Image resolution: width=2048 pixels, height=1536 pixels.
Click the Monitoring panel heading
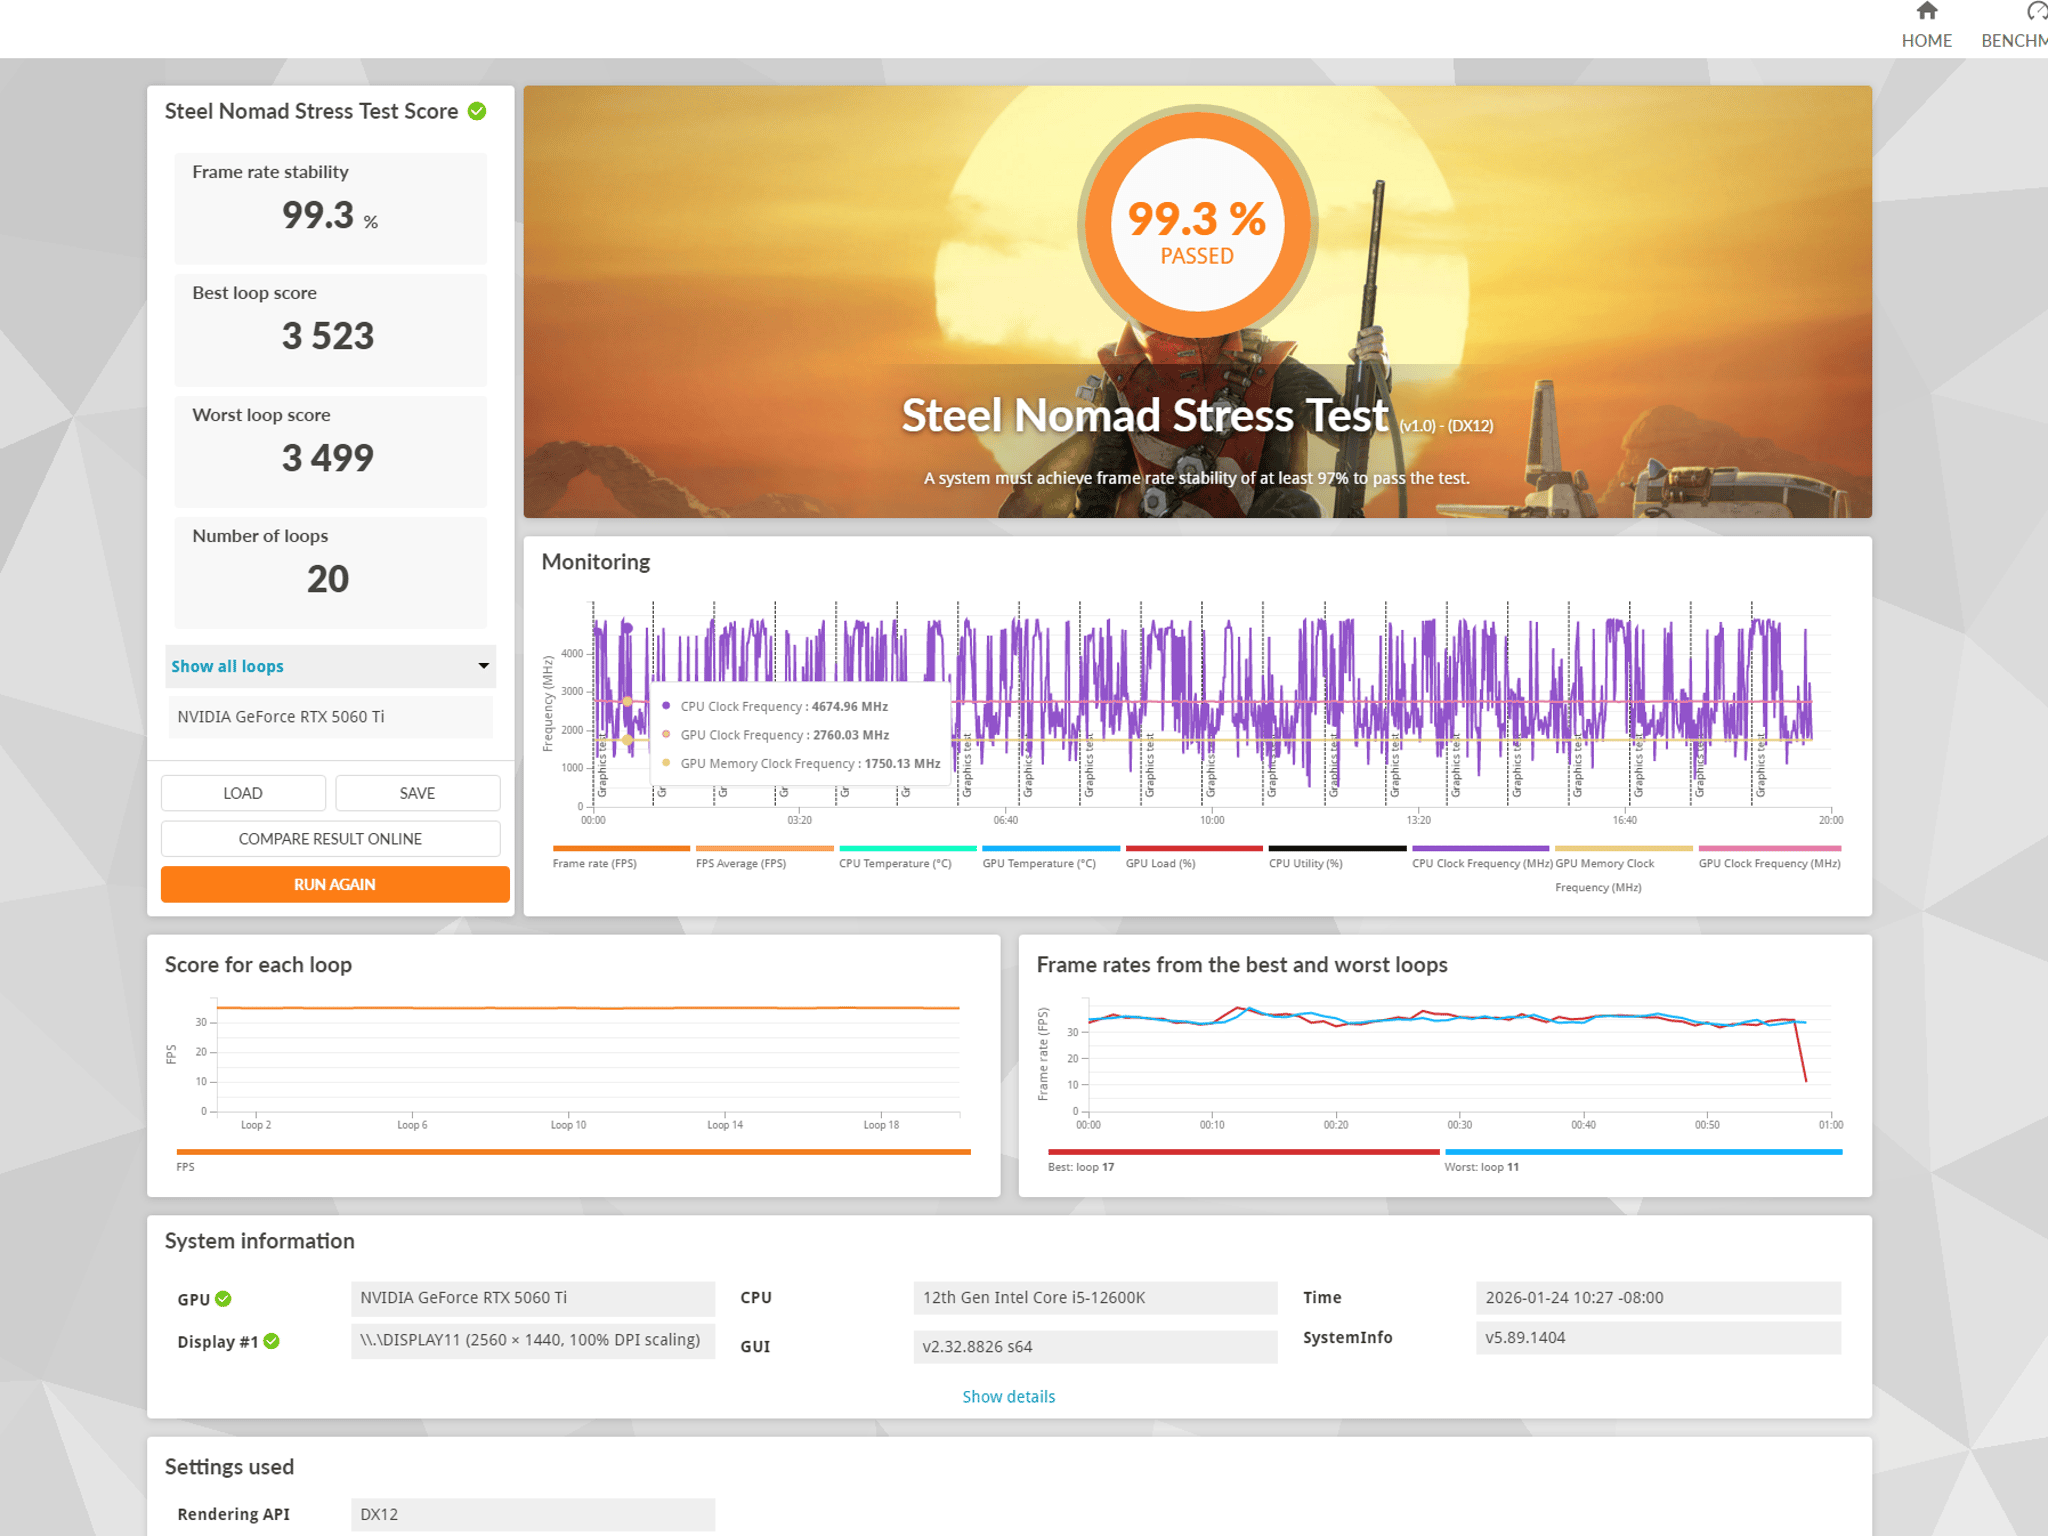pyautogui.click(x=595, y=562)
